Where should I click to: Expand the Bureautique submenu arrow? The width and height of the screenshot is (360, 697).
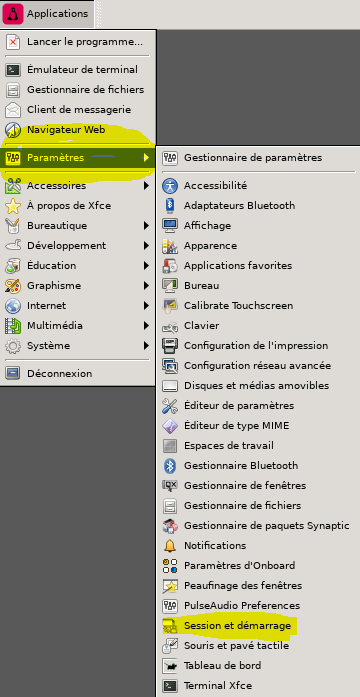click(146, 226)
